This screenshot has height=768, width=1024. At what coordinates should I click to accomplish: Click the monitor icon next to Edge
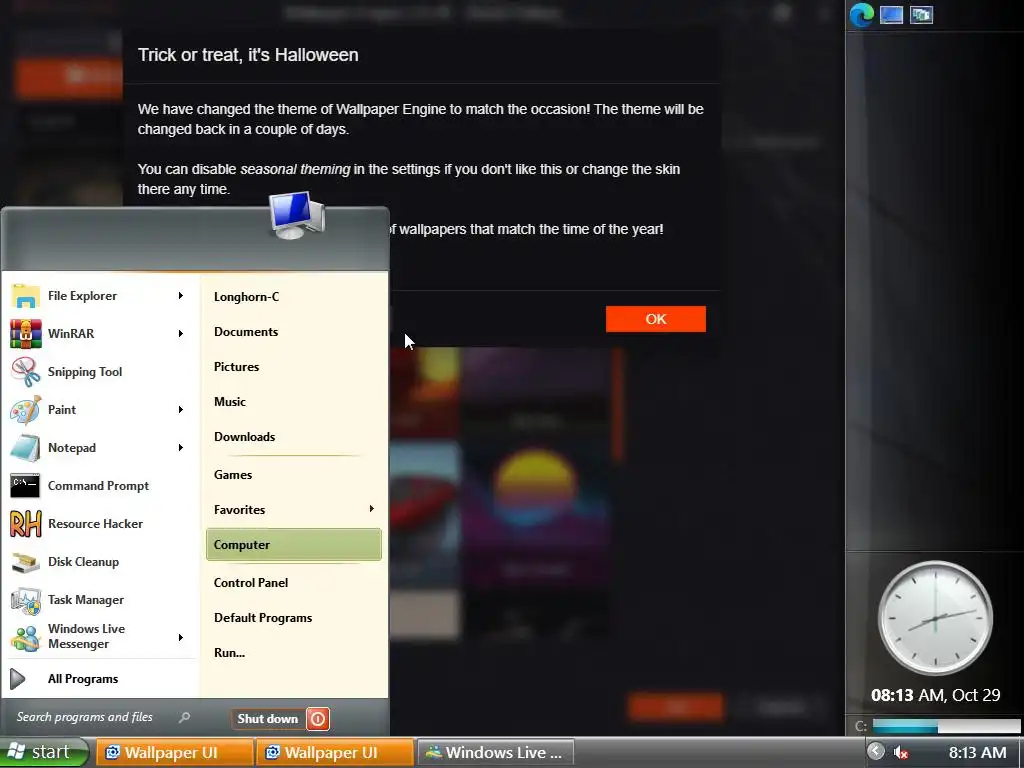[x=891, y=14]
